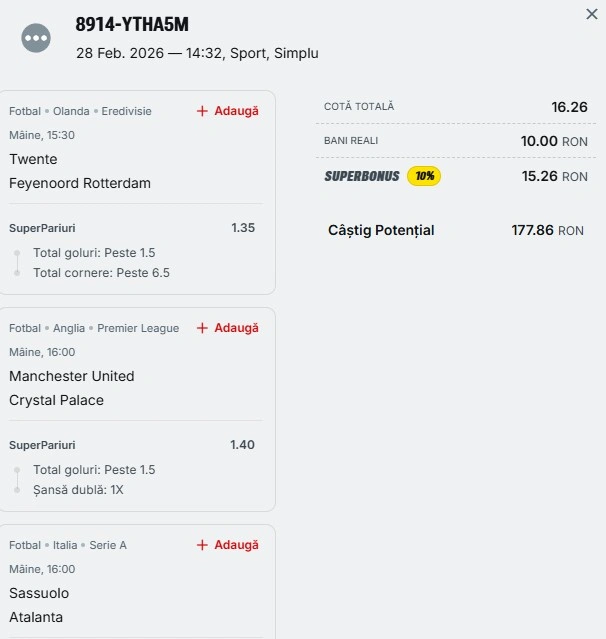Select the ticket code 8914-YTHA5M
Image resolution: width=606 pixels, height=639 pixels.
[132, 25]
